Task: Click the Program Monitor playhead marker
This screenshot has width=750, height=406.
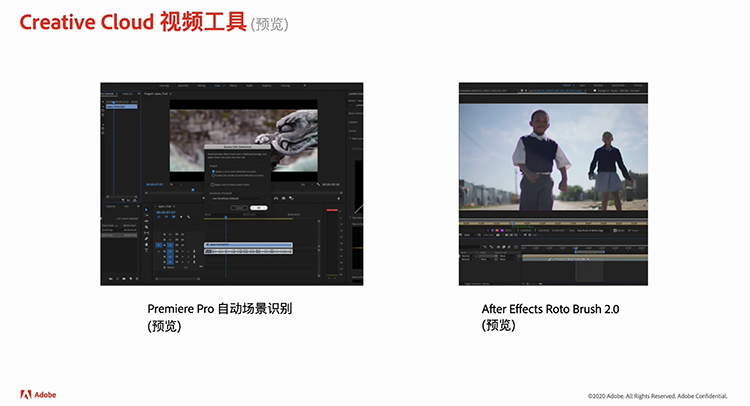Action: point(193,190)
